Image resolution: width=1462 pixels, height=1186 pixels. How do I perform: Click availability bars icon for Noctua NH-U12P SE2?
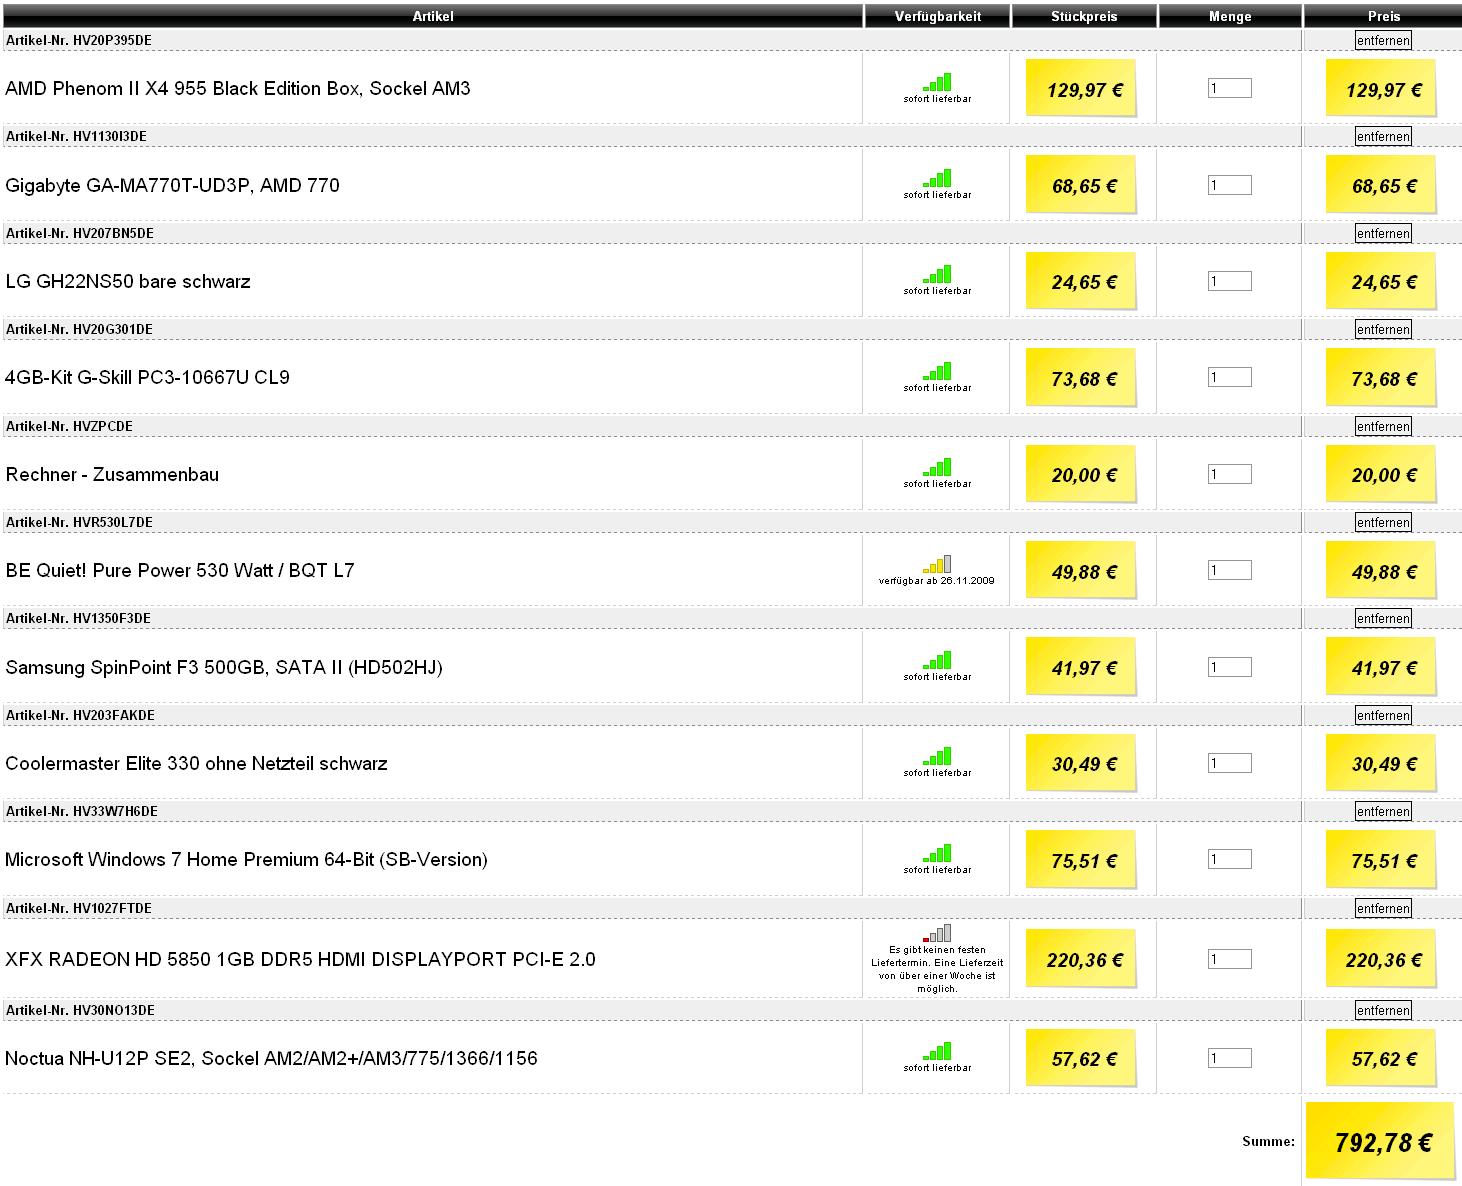(938, 1051)
